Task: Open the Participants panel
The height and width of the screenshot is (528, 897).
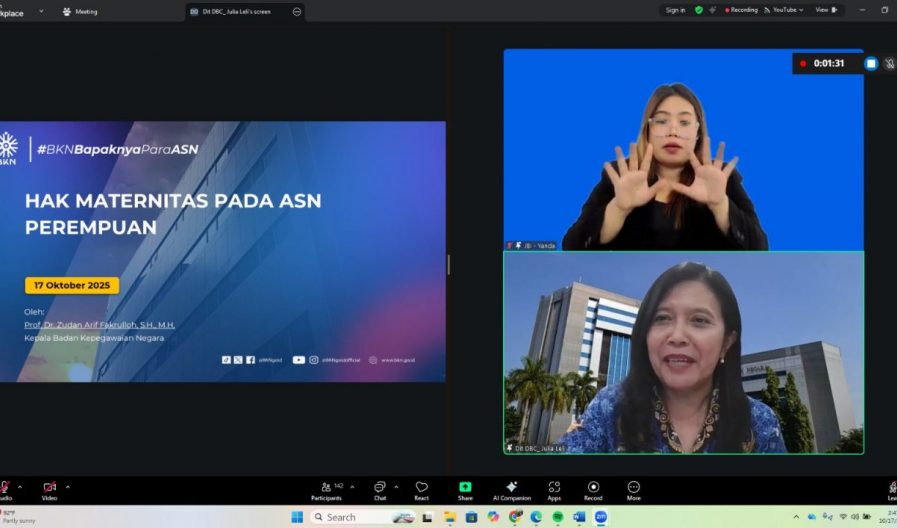Action: coord(326,488)
